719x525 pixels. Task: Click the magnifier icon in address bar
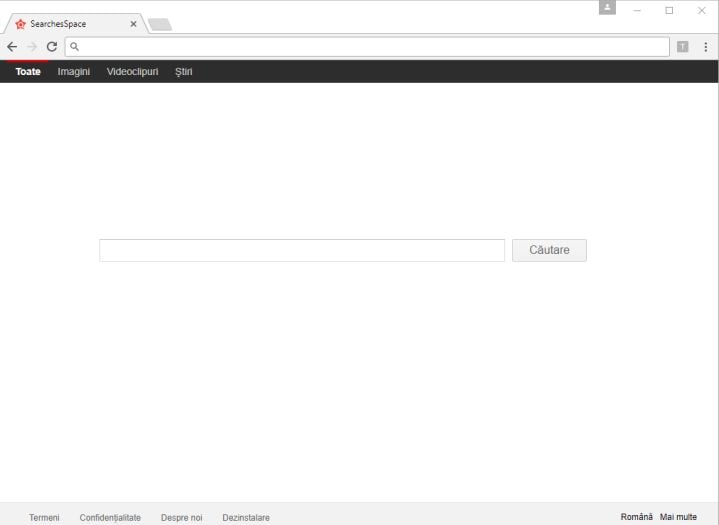74,47
